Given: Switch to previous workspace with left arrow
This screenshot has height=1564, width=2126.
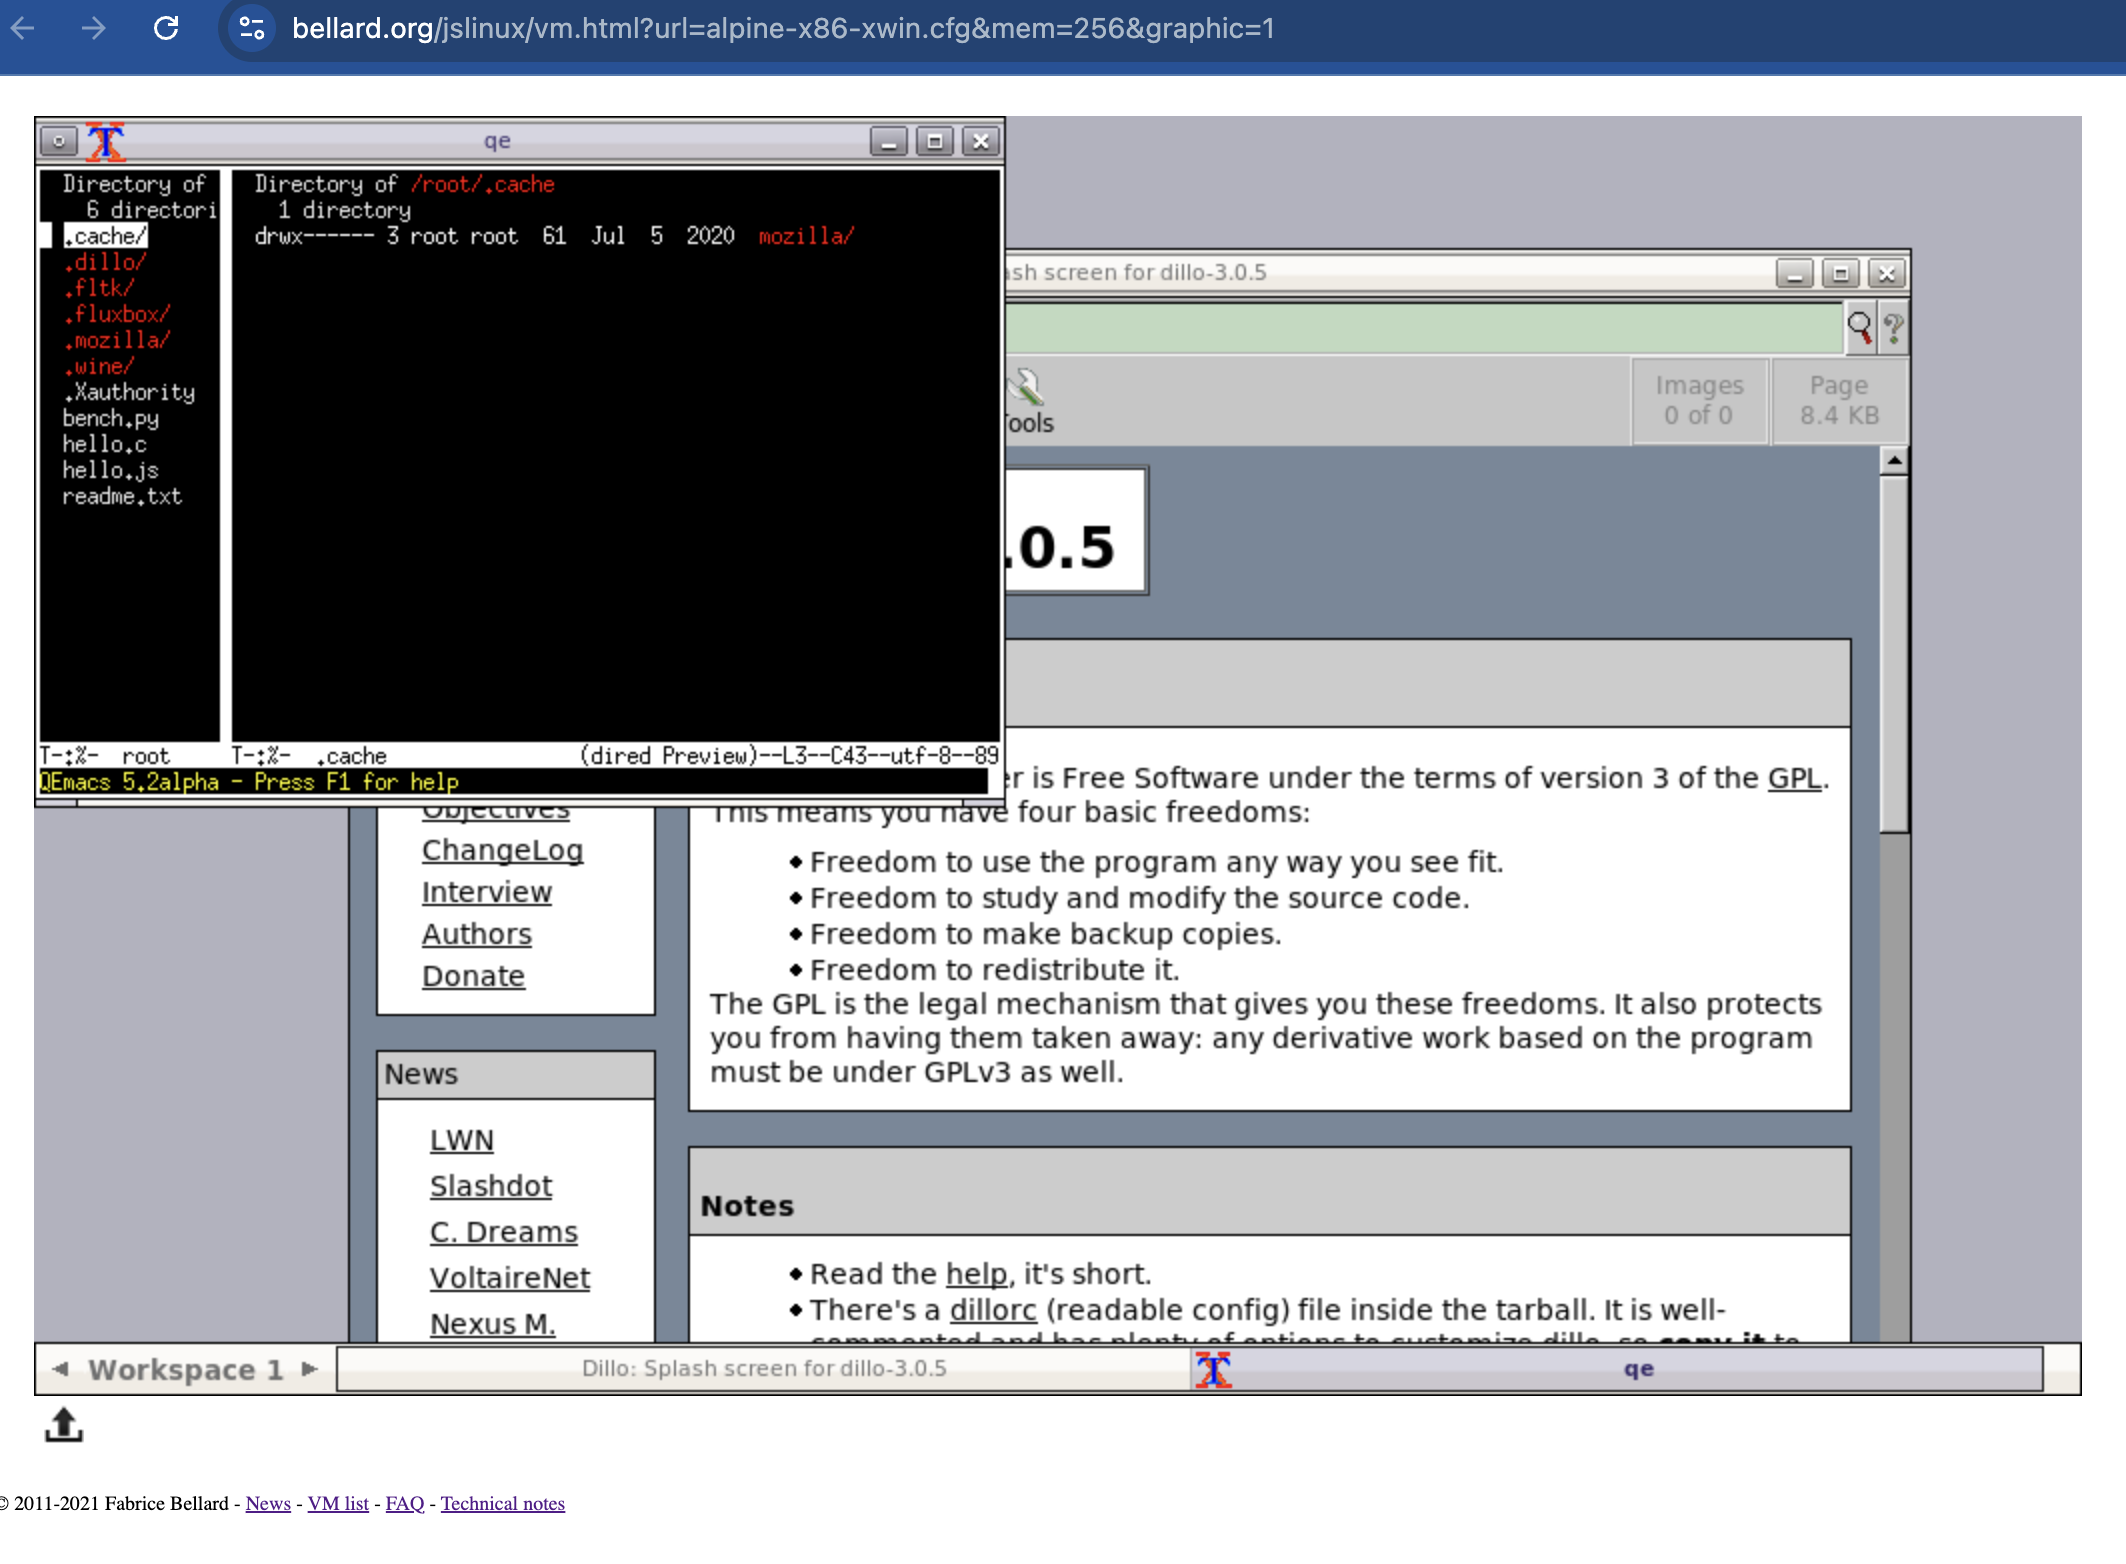Looking at the screenshot, I should [60, 1369].
